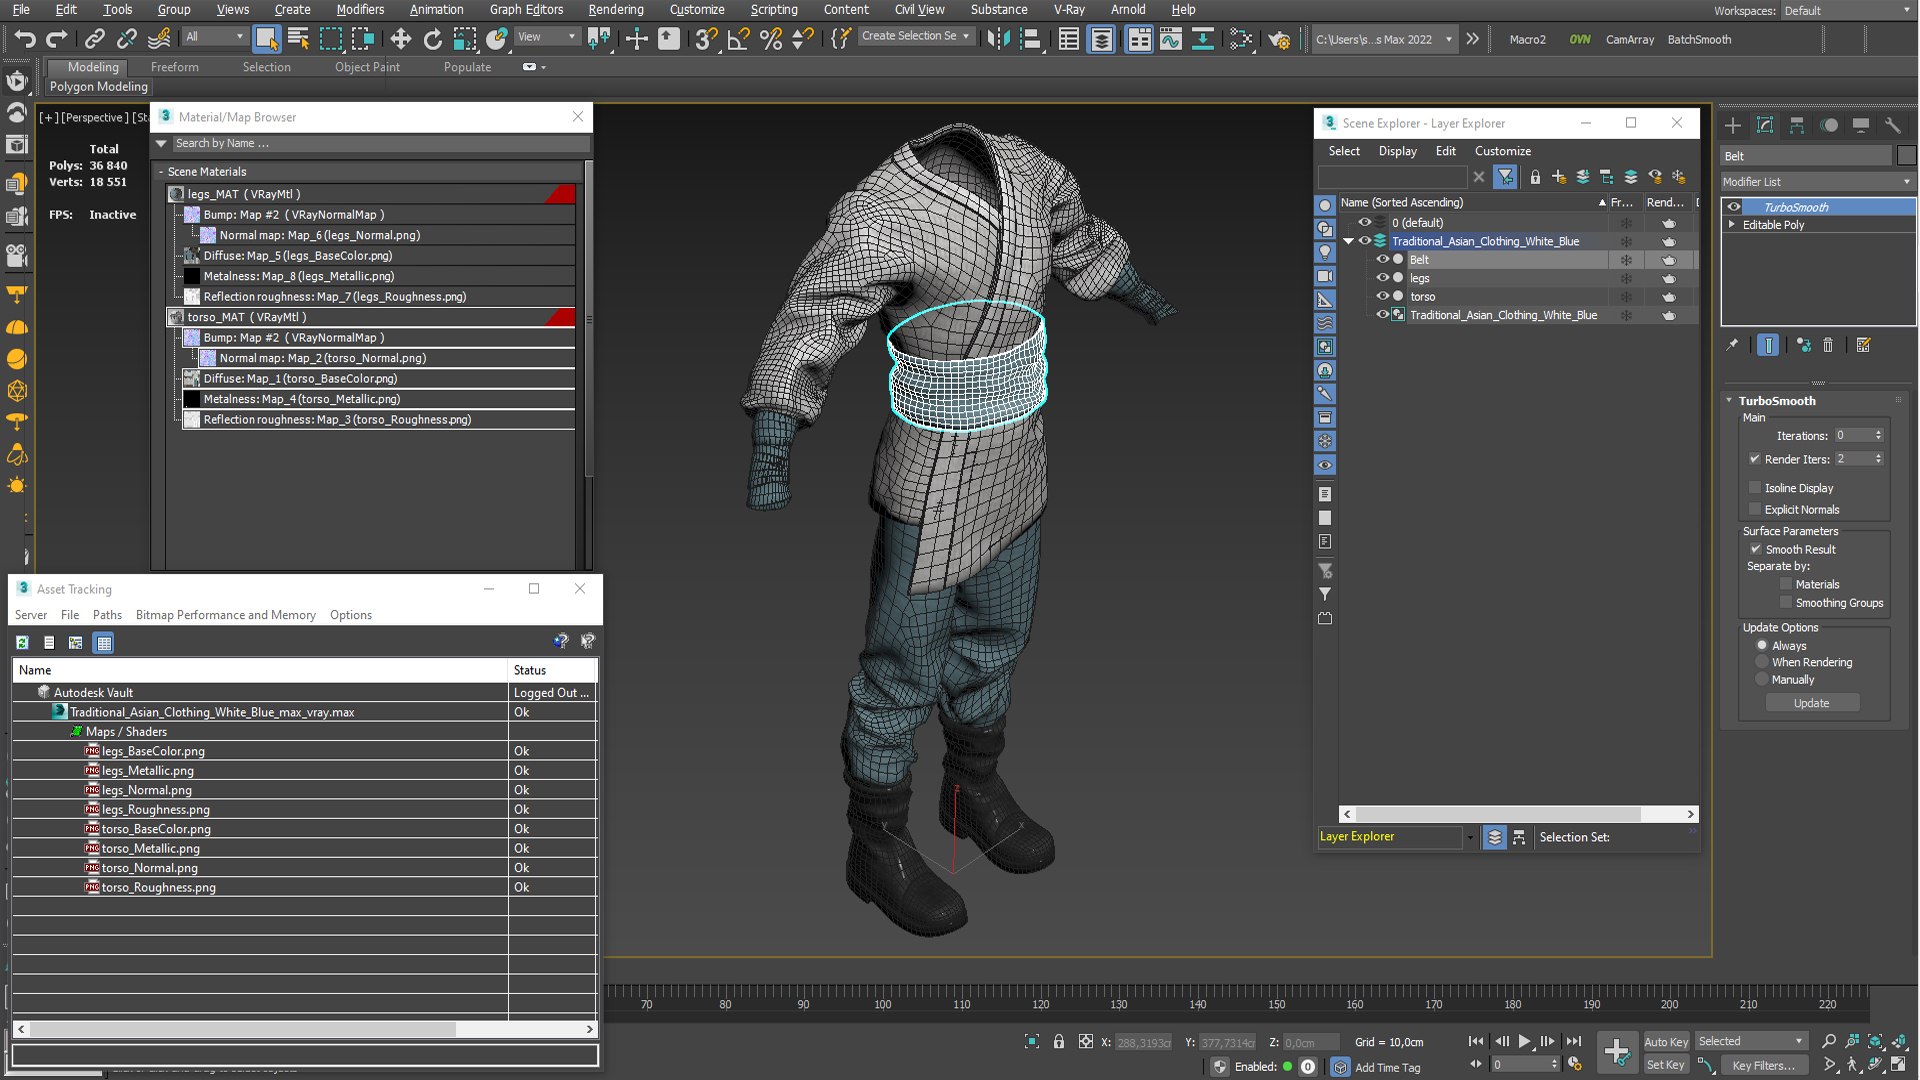Switch Asset Tracking to table view icon
The image size is (1920, 1080).
(x=103, y=643)
